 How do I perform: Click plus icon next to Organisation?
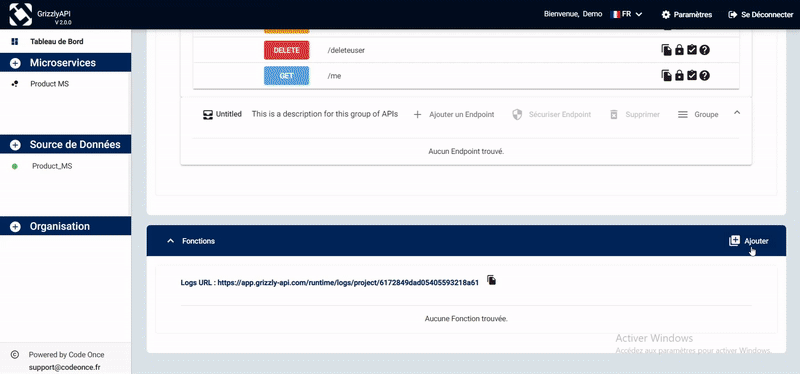click(x=15, y=227)
